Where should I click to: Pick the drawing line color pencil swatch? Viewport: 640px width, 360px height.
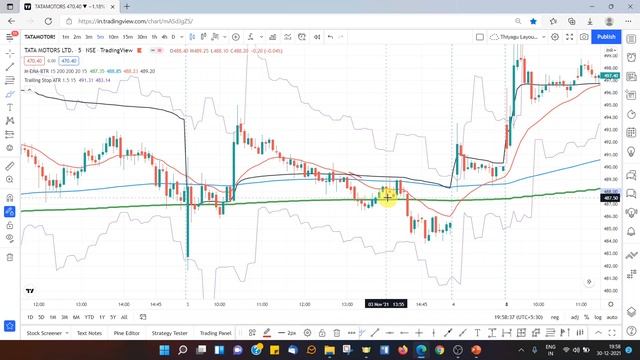point(267,333)
